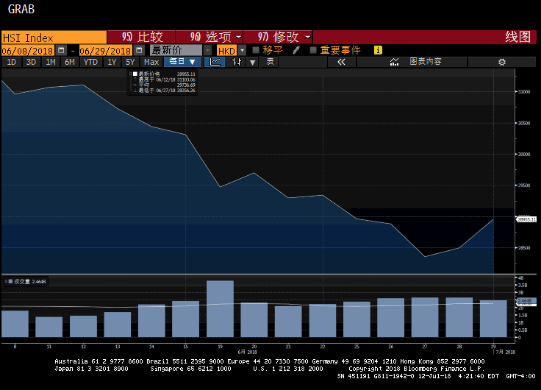The image size is (541, 390).
Task: Click the HSI Index security field
Action: [x=54, y=37]
